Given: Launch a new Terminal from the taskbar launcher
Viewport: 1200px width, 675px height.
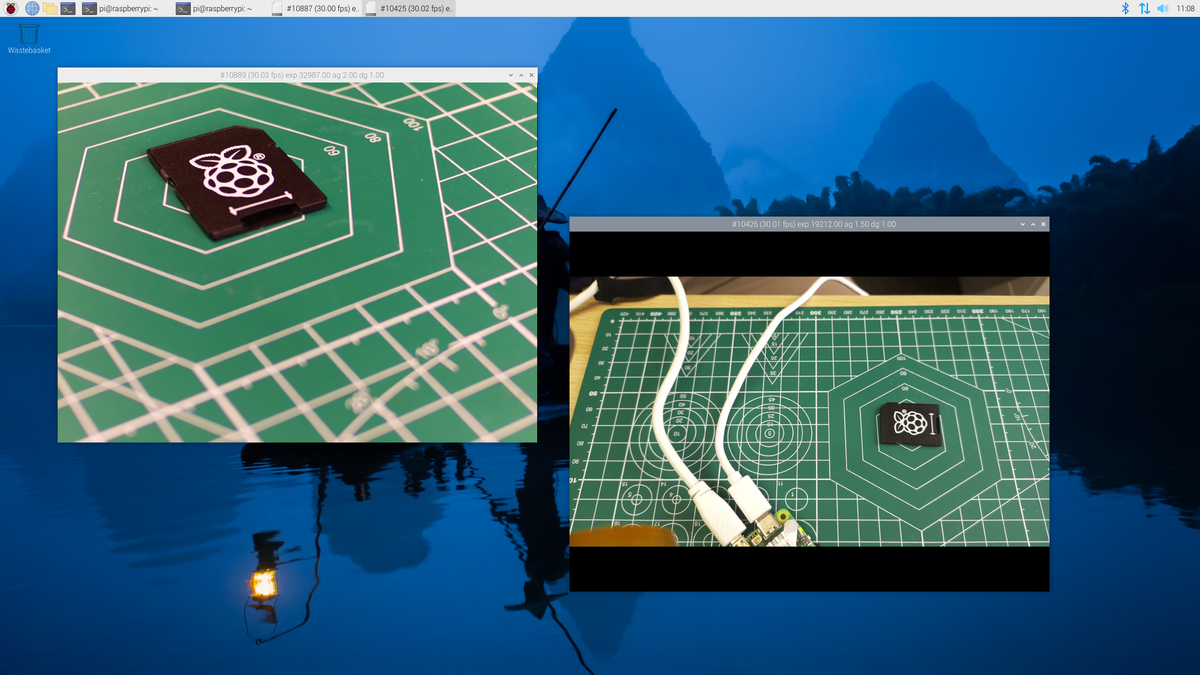Looking at the screenshot, I should pyautogui.click(x=66, y=8).
